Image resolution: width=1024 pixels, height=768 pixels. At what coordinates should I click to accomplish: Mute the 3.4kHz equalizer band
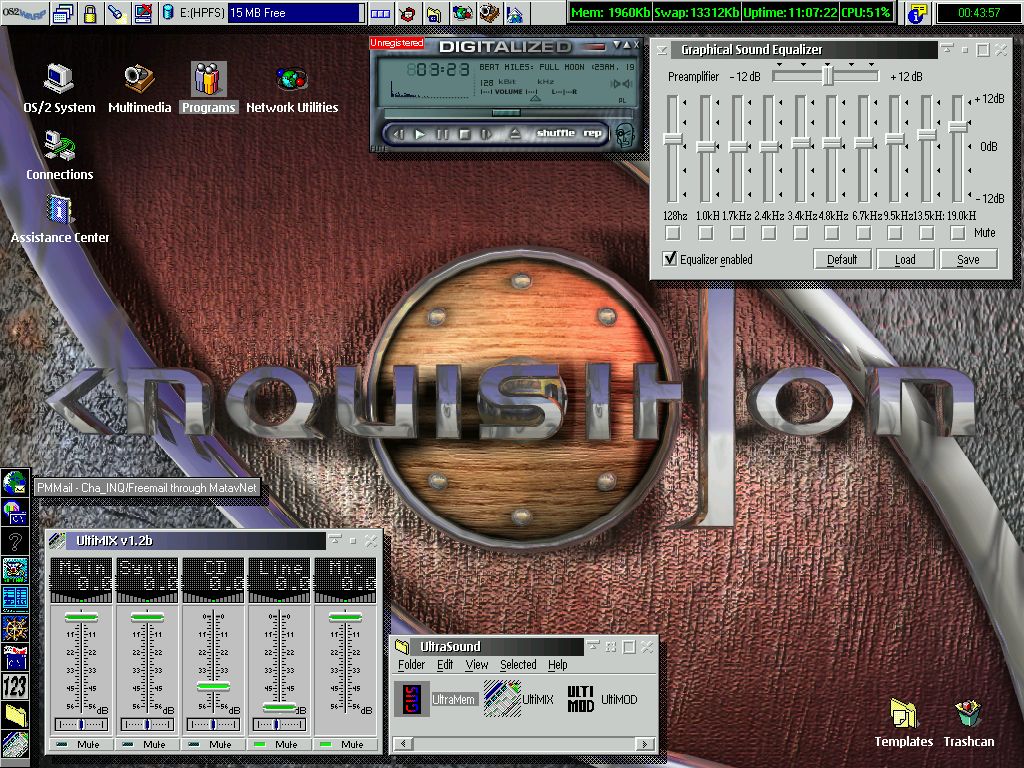click(x=801, y=232)
